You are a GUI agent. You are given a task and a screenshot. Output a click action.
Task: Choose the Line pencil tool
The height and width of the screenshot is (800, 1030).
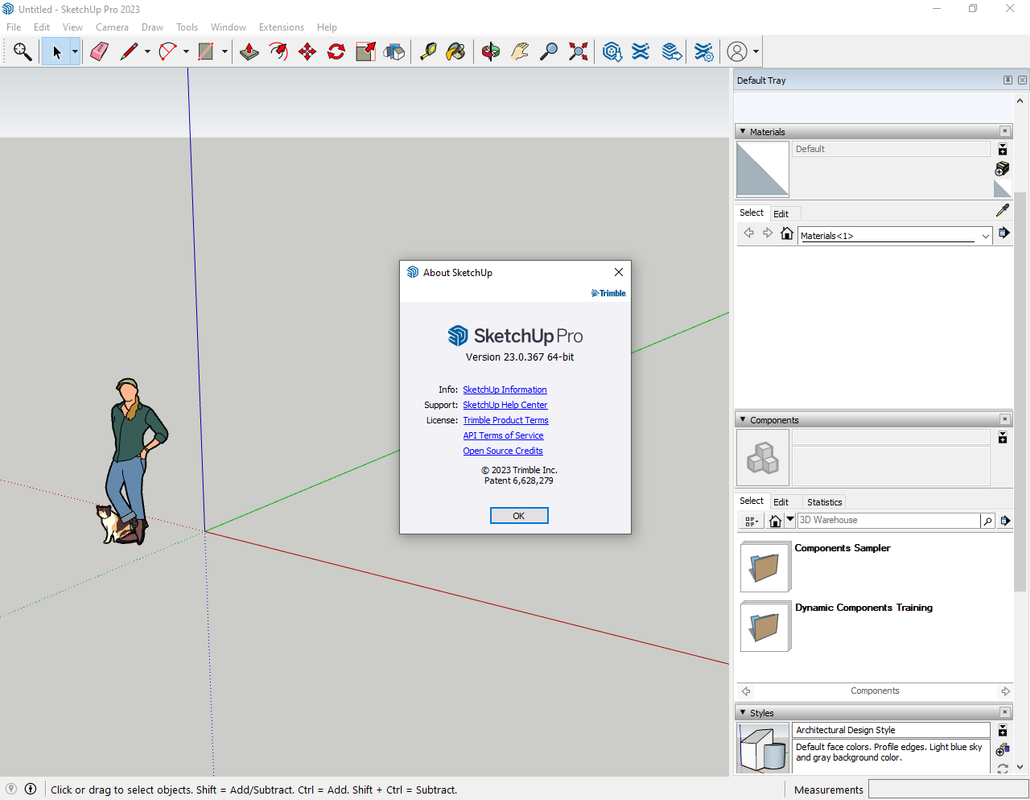[x=129, y=52]
